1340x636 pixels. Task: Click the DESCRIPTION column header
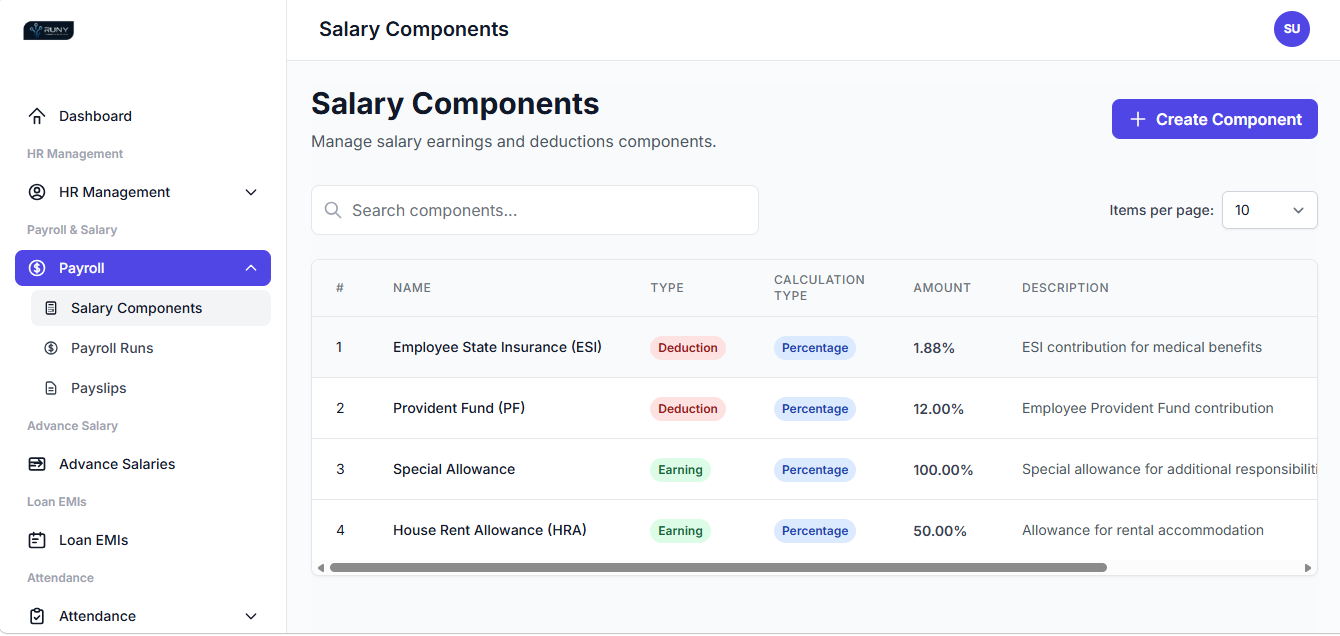(x=1065, y=288)
